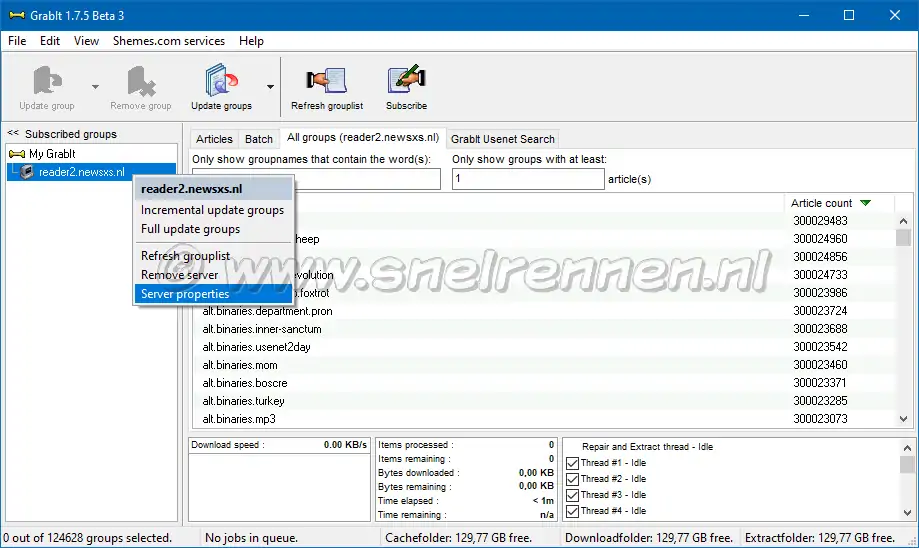Select the alt.binaries.usenet2day group row
The width and height of the screenshot is (919, 548).
544,347
